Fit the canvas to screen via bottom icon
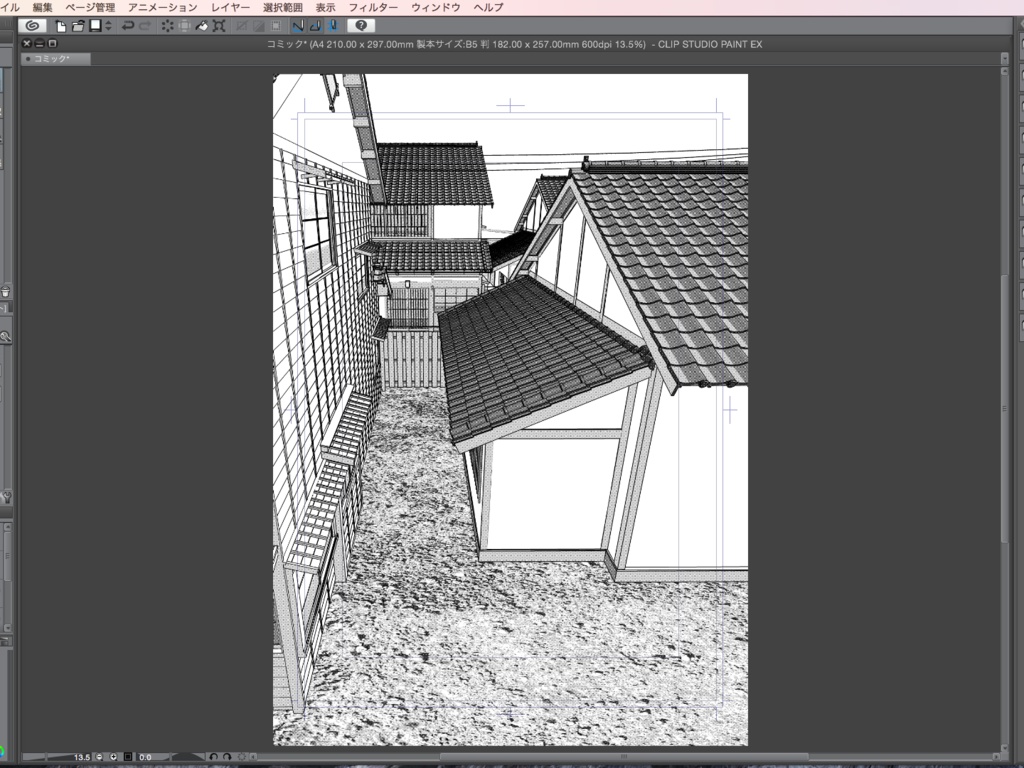Viewport: 1024px width, 768px height. [129, 757]
